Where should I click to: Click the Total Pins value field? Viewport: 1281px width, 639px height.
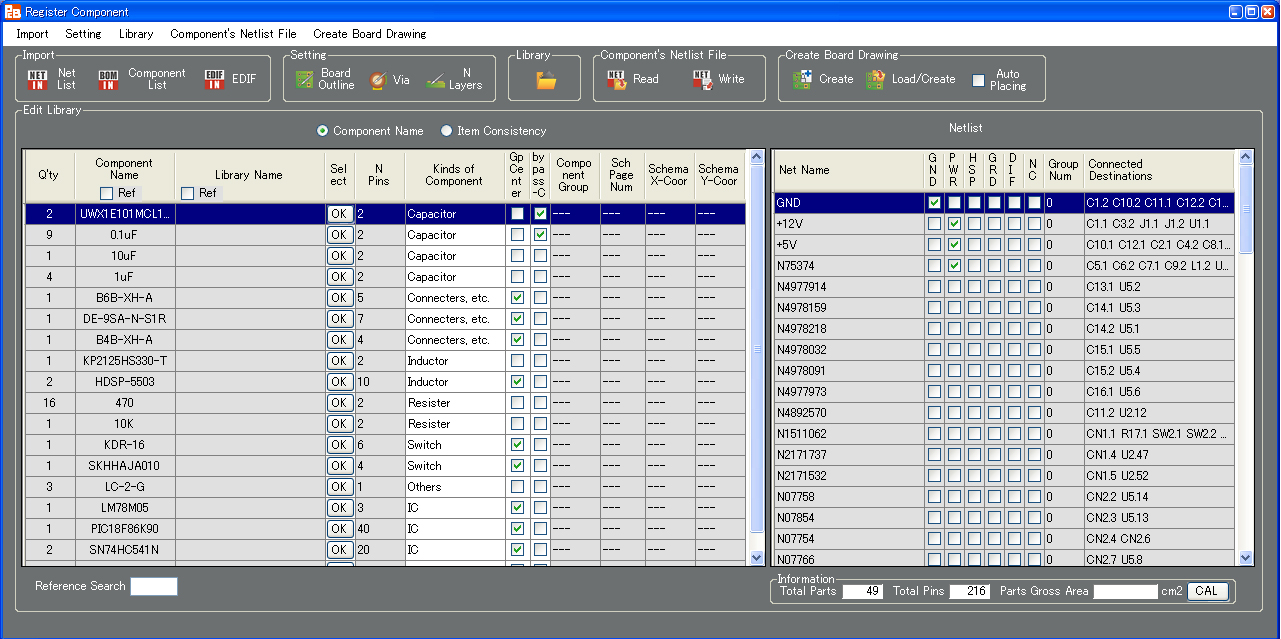pos(970,591)
